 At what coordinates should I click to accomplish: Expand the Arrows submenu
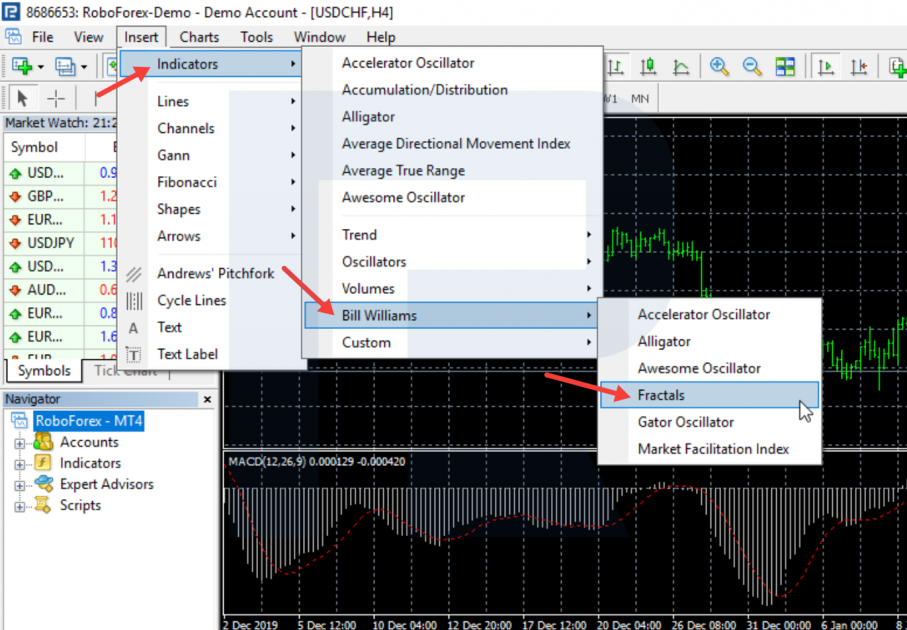[211, 236]
